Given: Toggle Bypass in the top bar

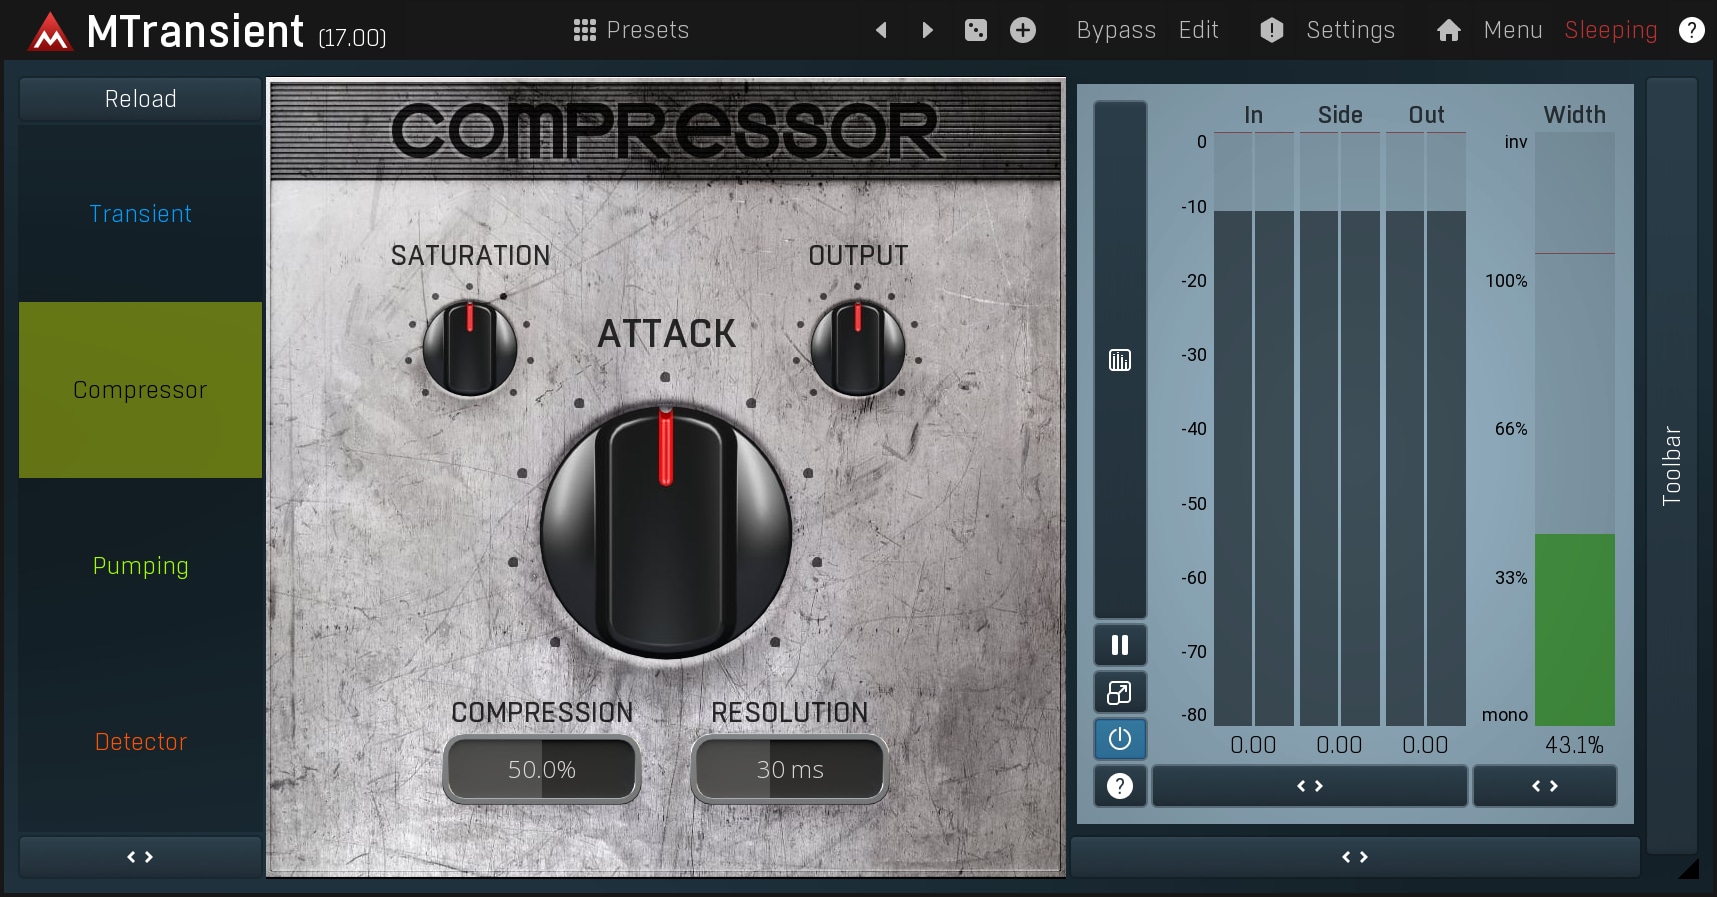Looking at the screenshot, I should coord(1115,30).
